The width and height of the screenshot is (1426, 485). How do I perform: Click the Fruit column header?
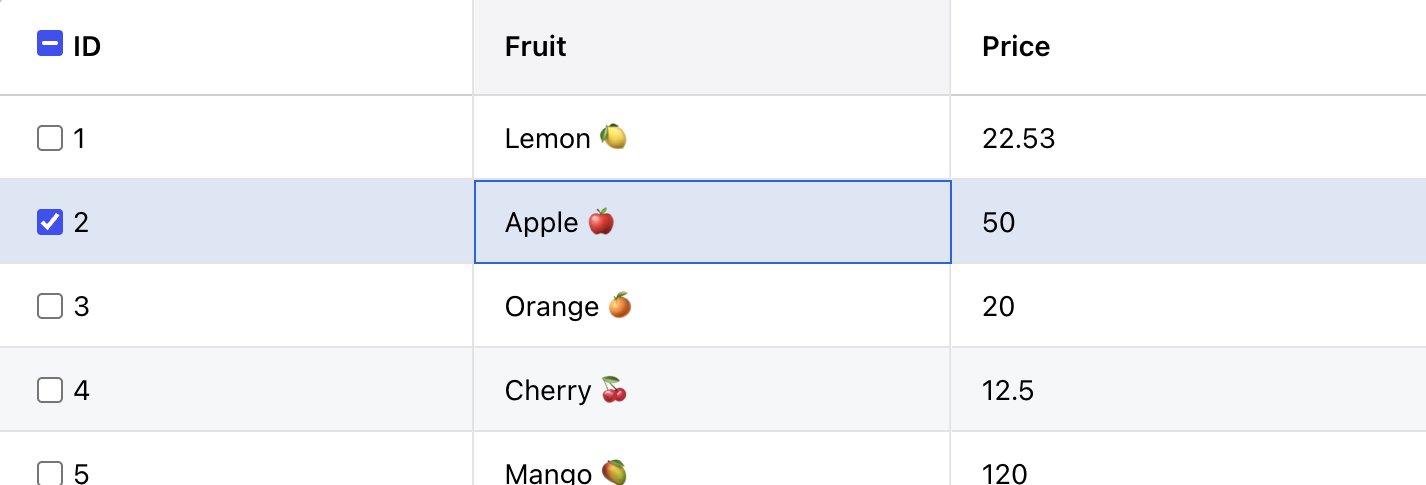point(536,46)
